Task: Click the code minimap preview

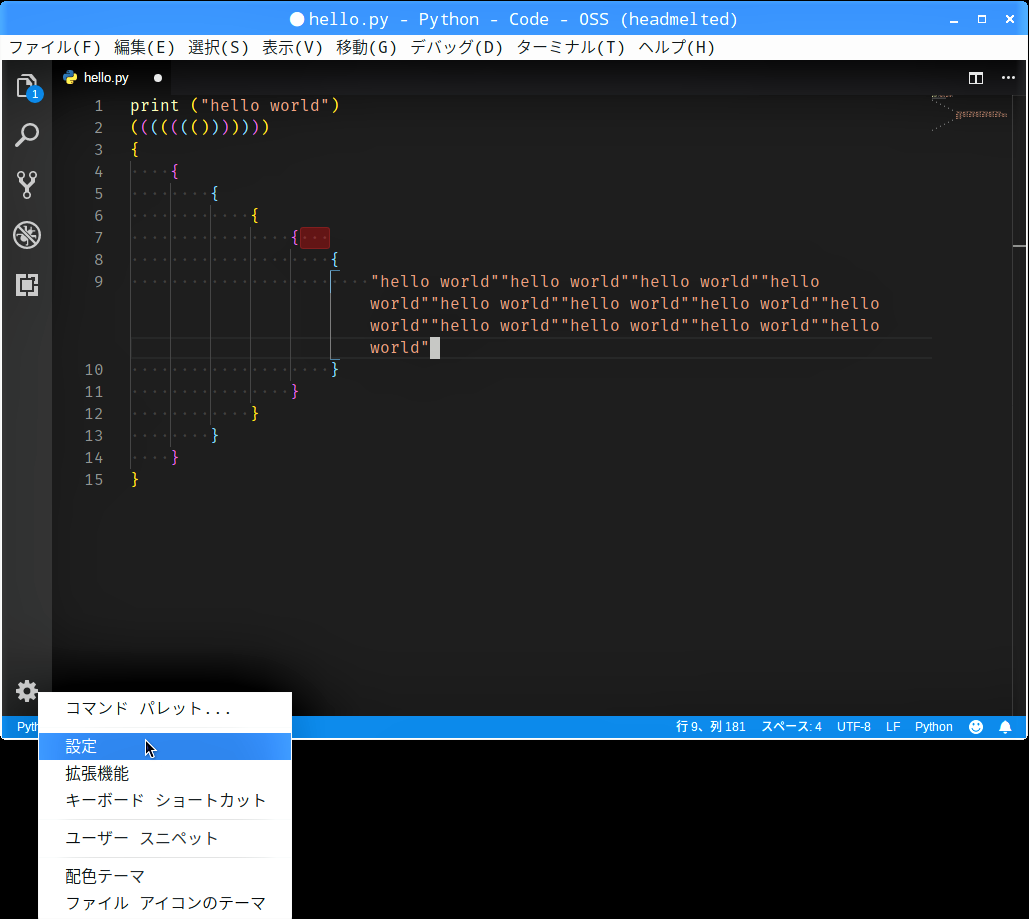Action: click(x=971, y=113)
